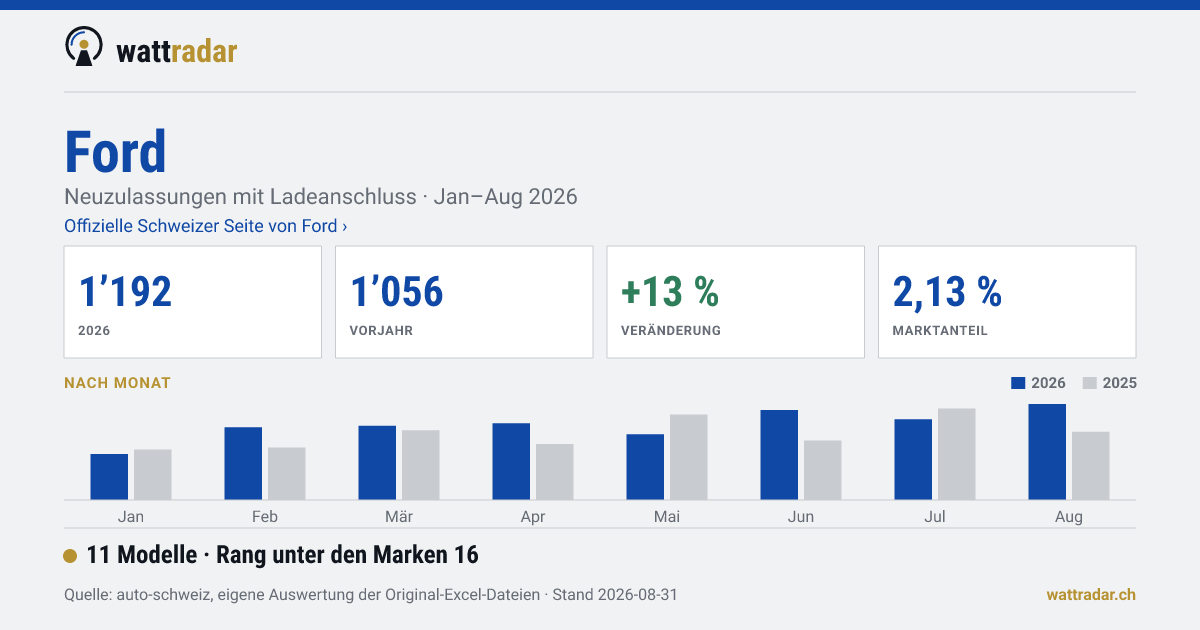Click the 'Mai' axis label
The image size is (1200, 630).
coord(667,517)
